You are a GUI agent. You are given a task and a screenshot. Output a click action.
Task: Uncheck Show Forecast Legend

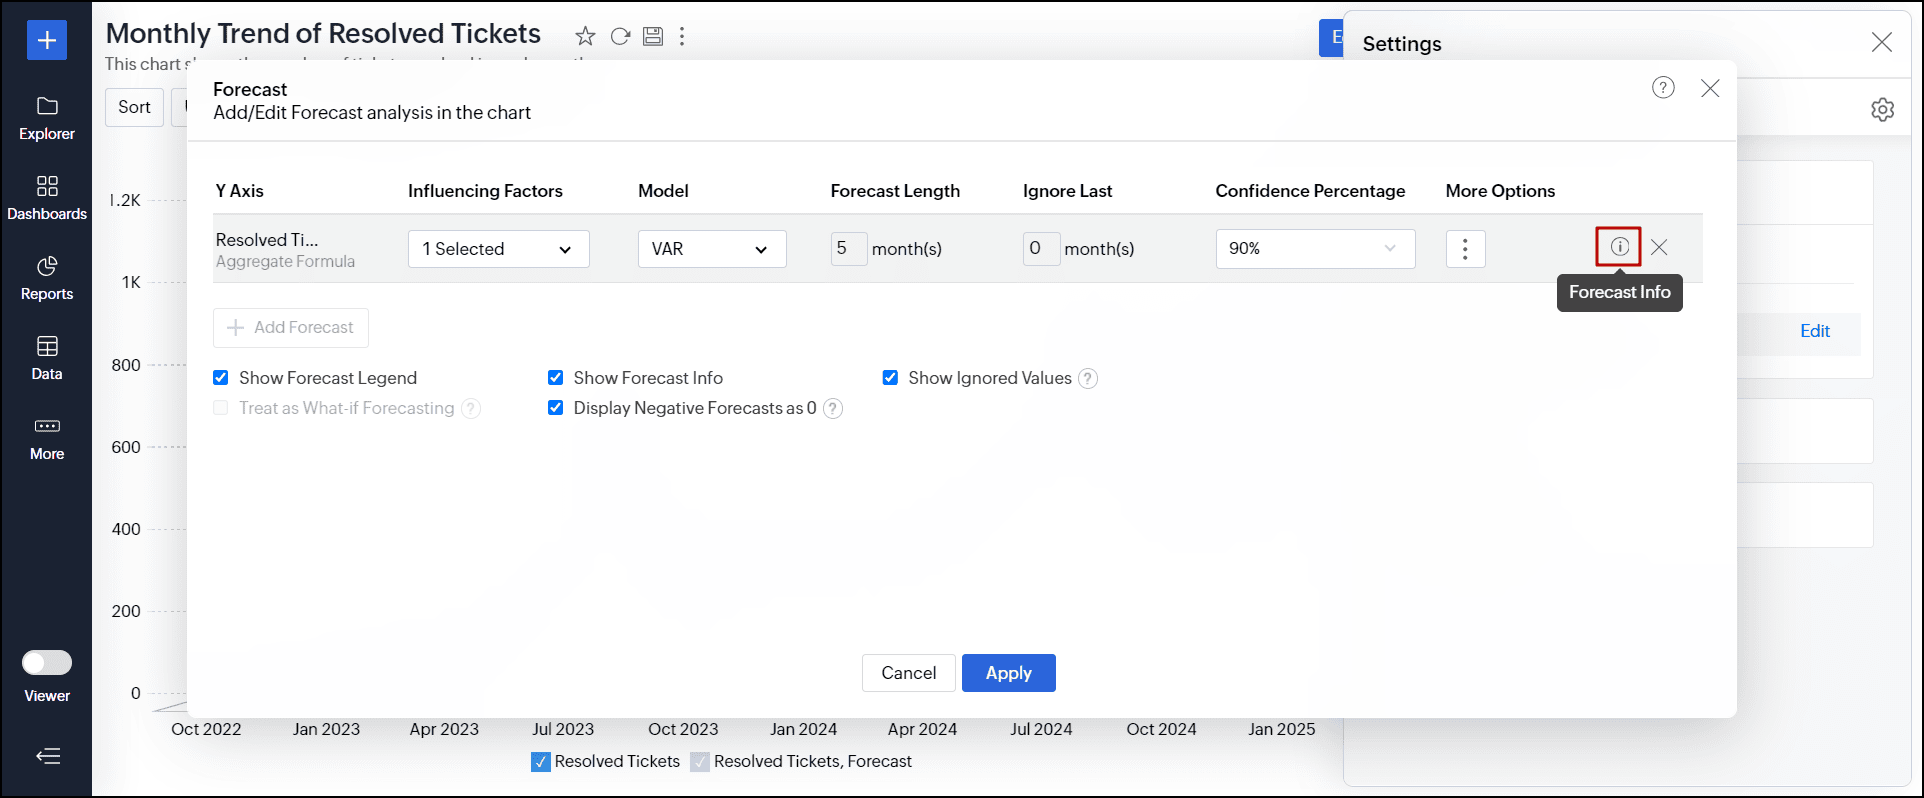(x=221, y=378)
